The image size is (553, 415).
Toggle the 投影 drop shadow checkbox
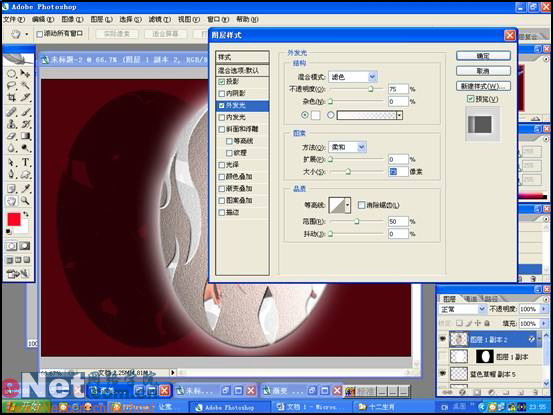click(x=221, y=82)
